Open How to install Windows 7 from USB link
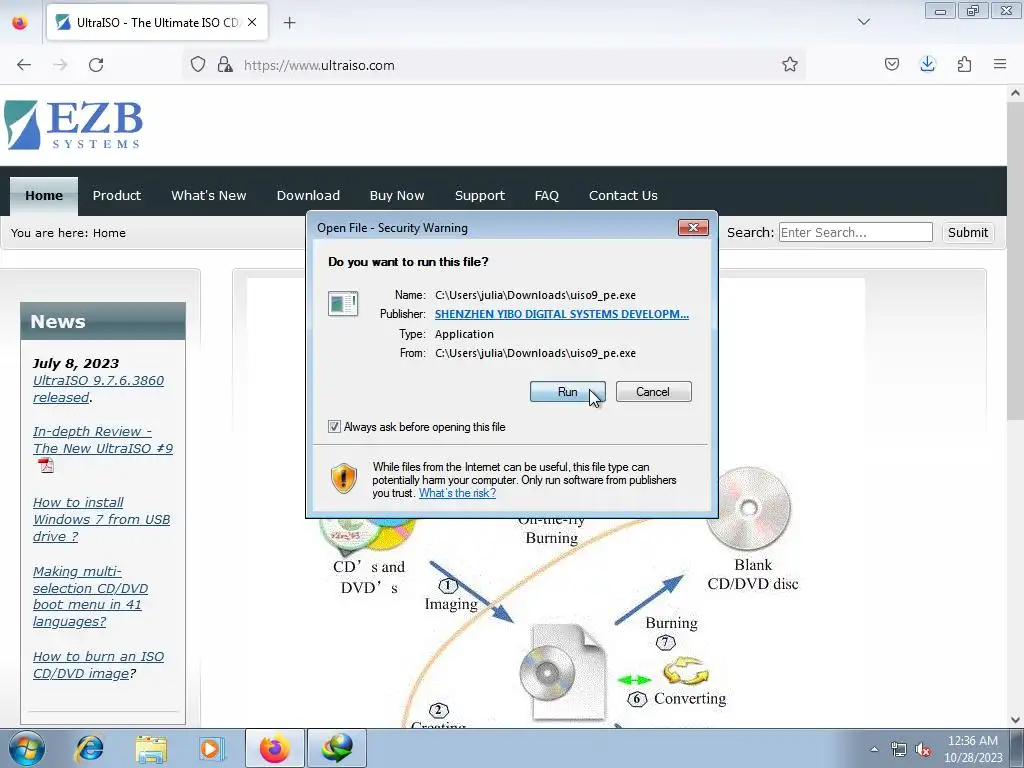The image size is (1024, 768). [x=101, y=519]
